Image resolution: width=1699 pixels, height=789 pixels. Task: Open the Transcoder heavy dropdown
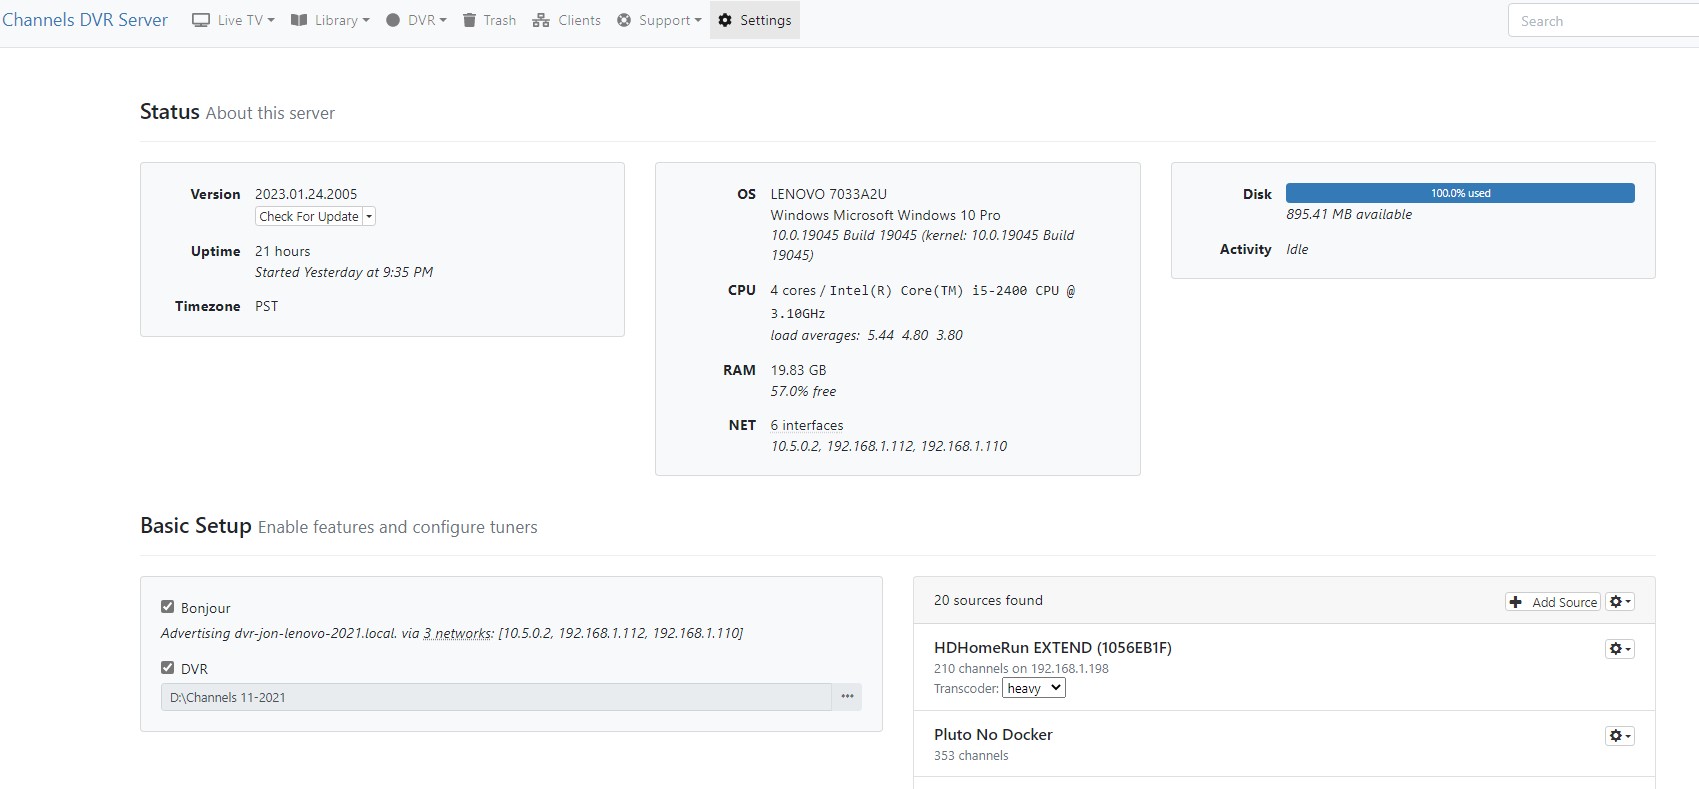1033,688
